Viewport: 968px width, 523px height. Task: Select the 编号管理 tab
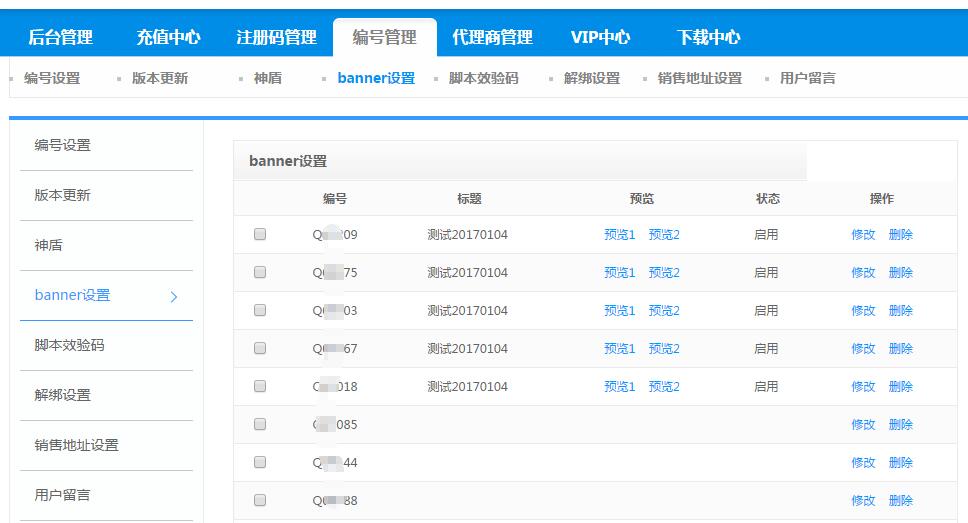tap(385, 37)
